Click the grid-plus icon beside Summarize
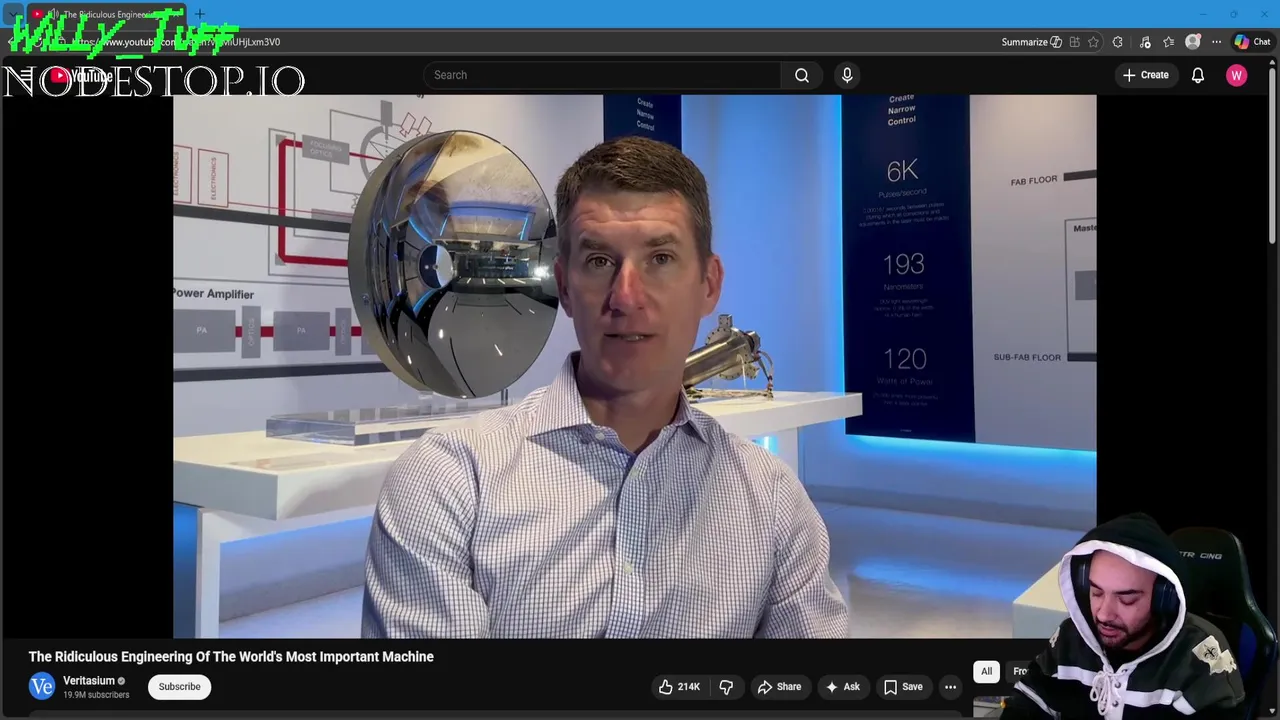 1074,42
